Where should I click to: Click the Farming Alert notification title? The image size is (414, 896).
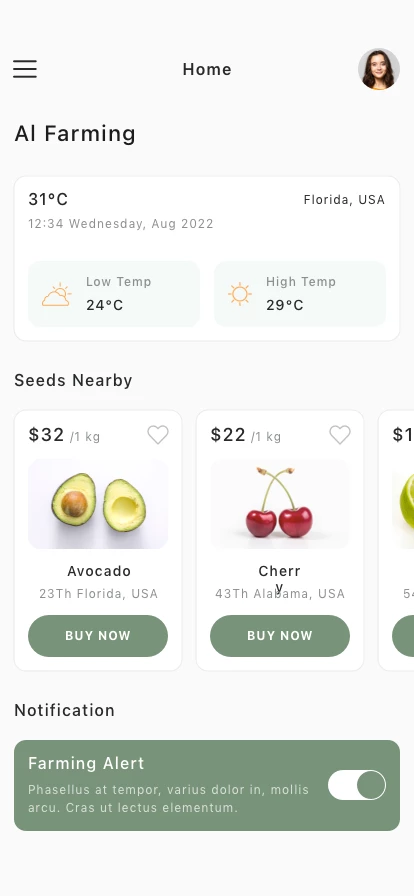pyautogui.click(x=86, y=763)
